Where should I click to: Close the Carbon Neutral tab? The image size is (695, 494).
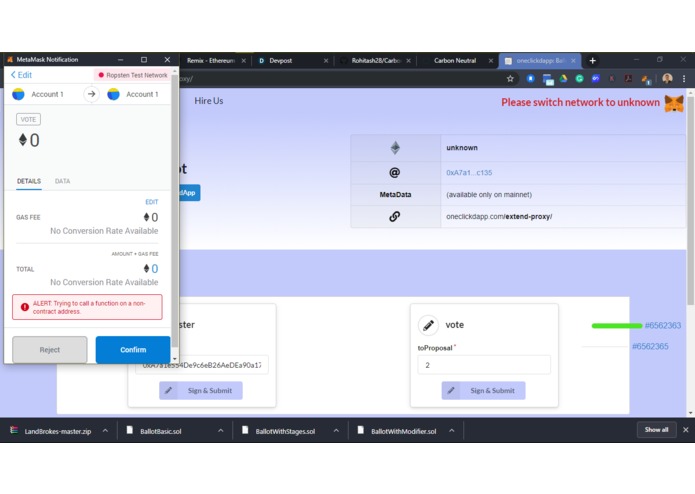pyautogui.click(x=491, y=61)
